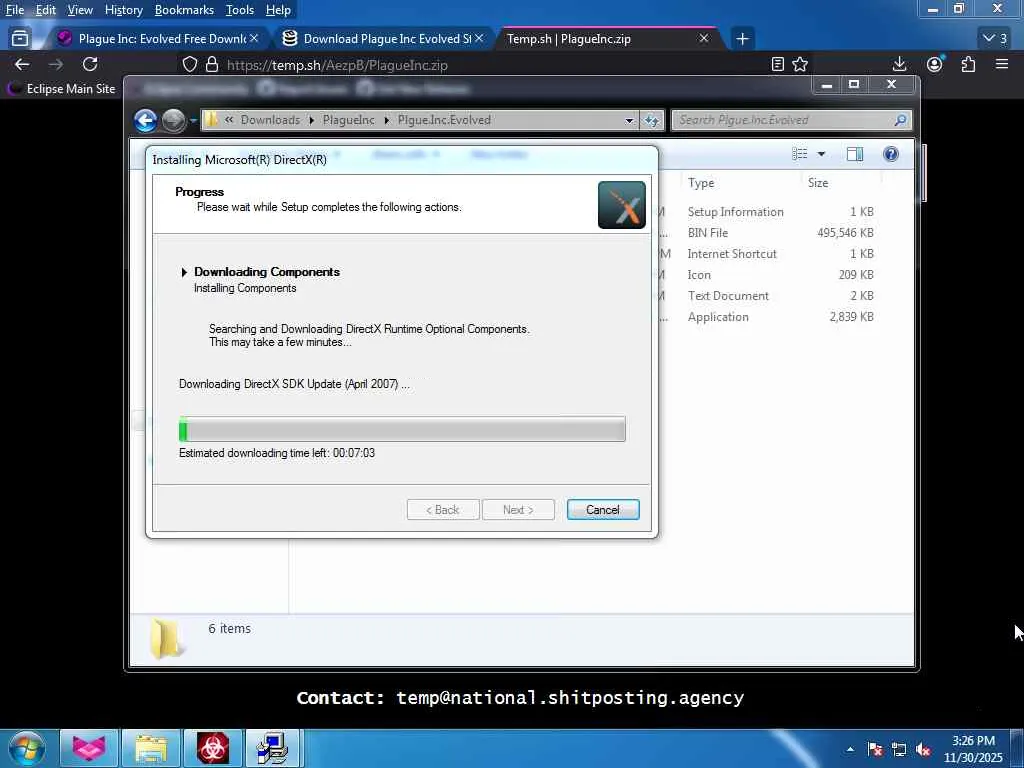Click the DirectX download progress bar

(402, 429)
